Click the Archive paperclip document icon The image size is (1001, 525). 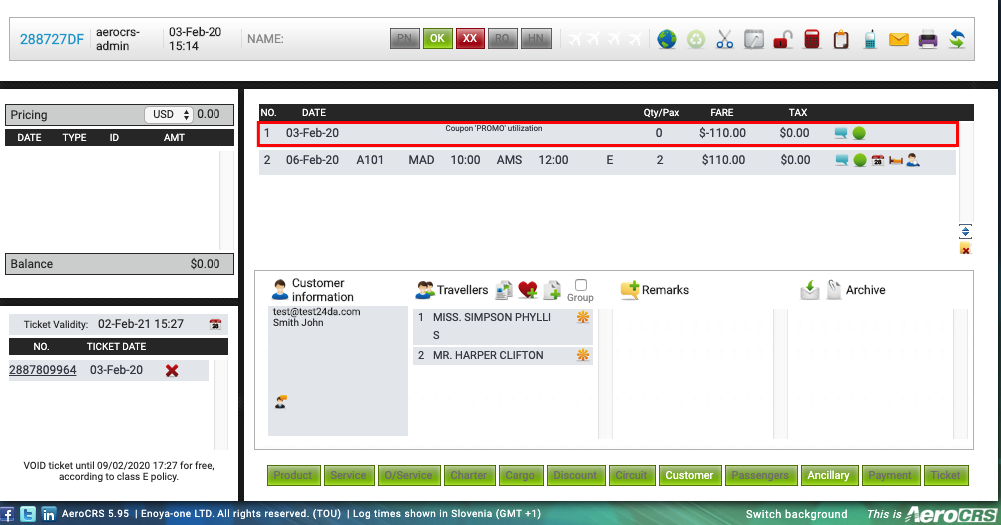coord(834,290)
